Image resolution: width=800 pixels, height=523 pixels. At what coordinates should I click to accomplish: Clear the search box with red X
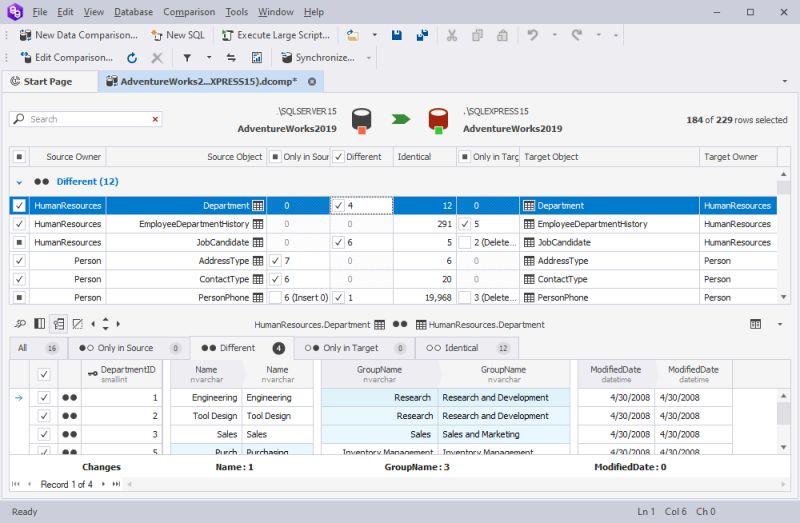(155, 119)
